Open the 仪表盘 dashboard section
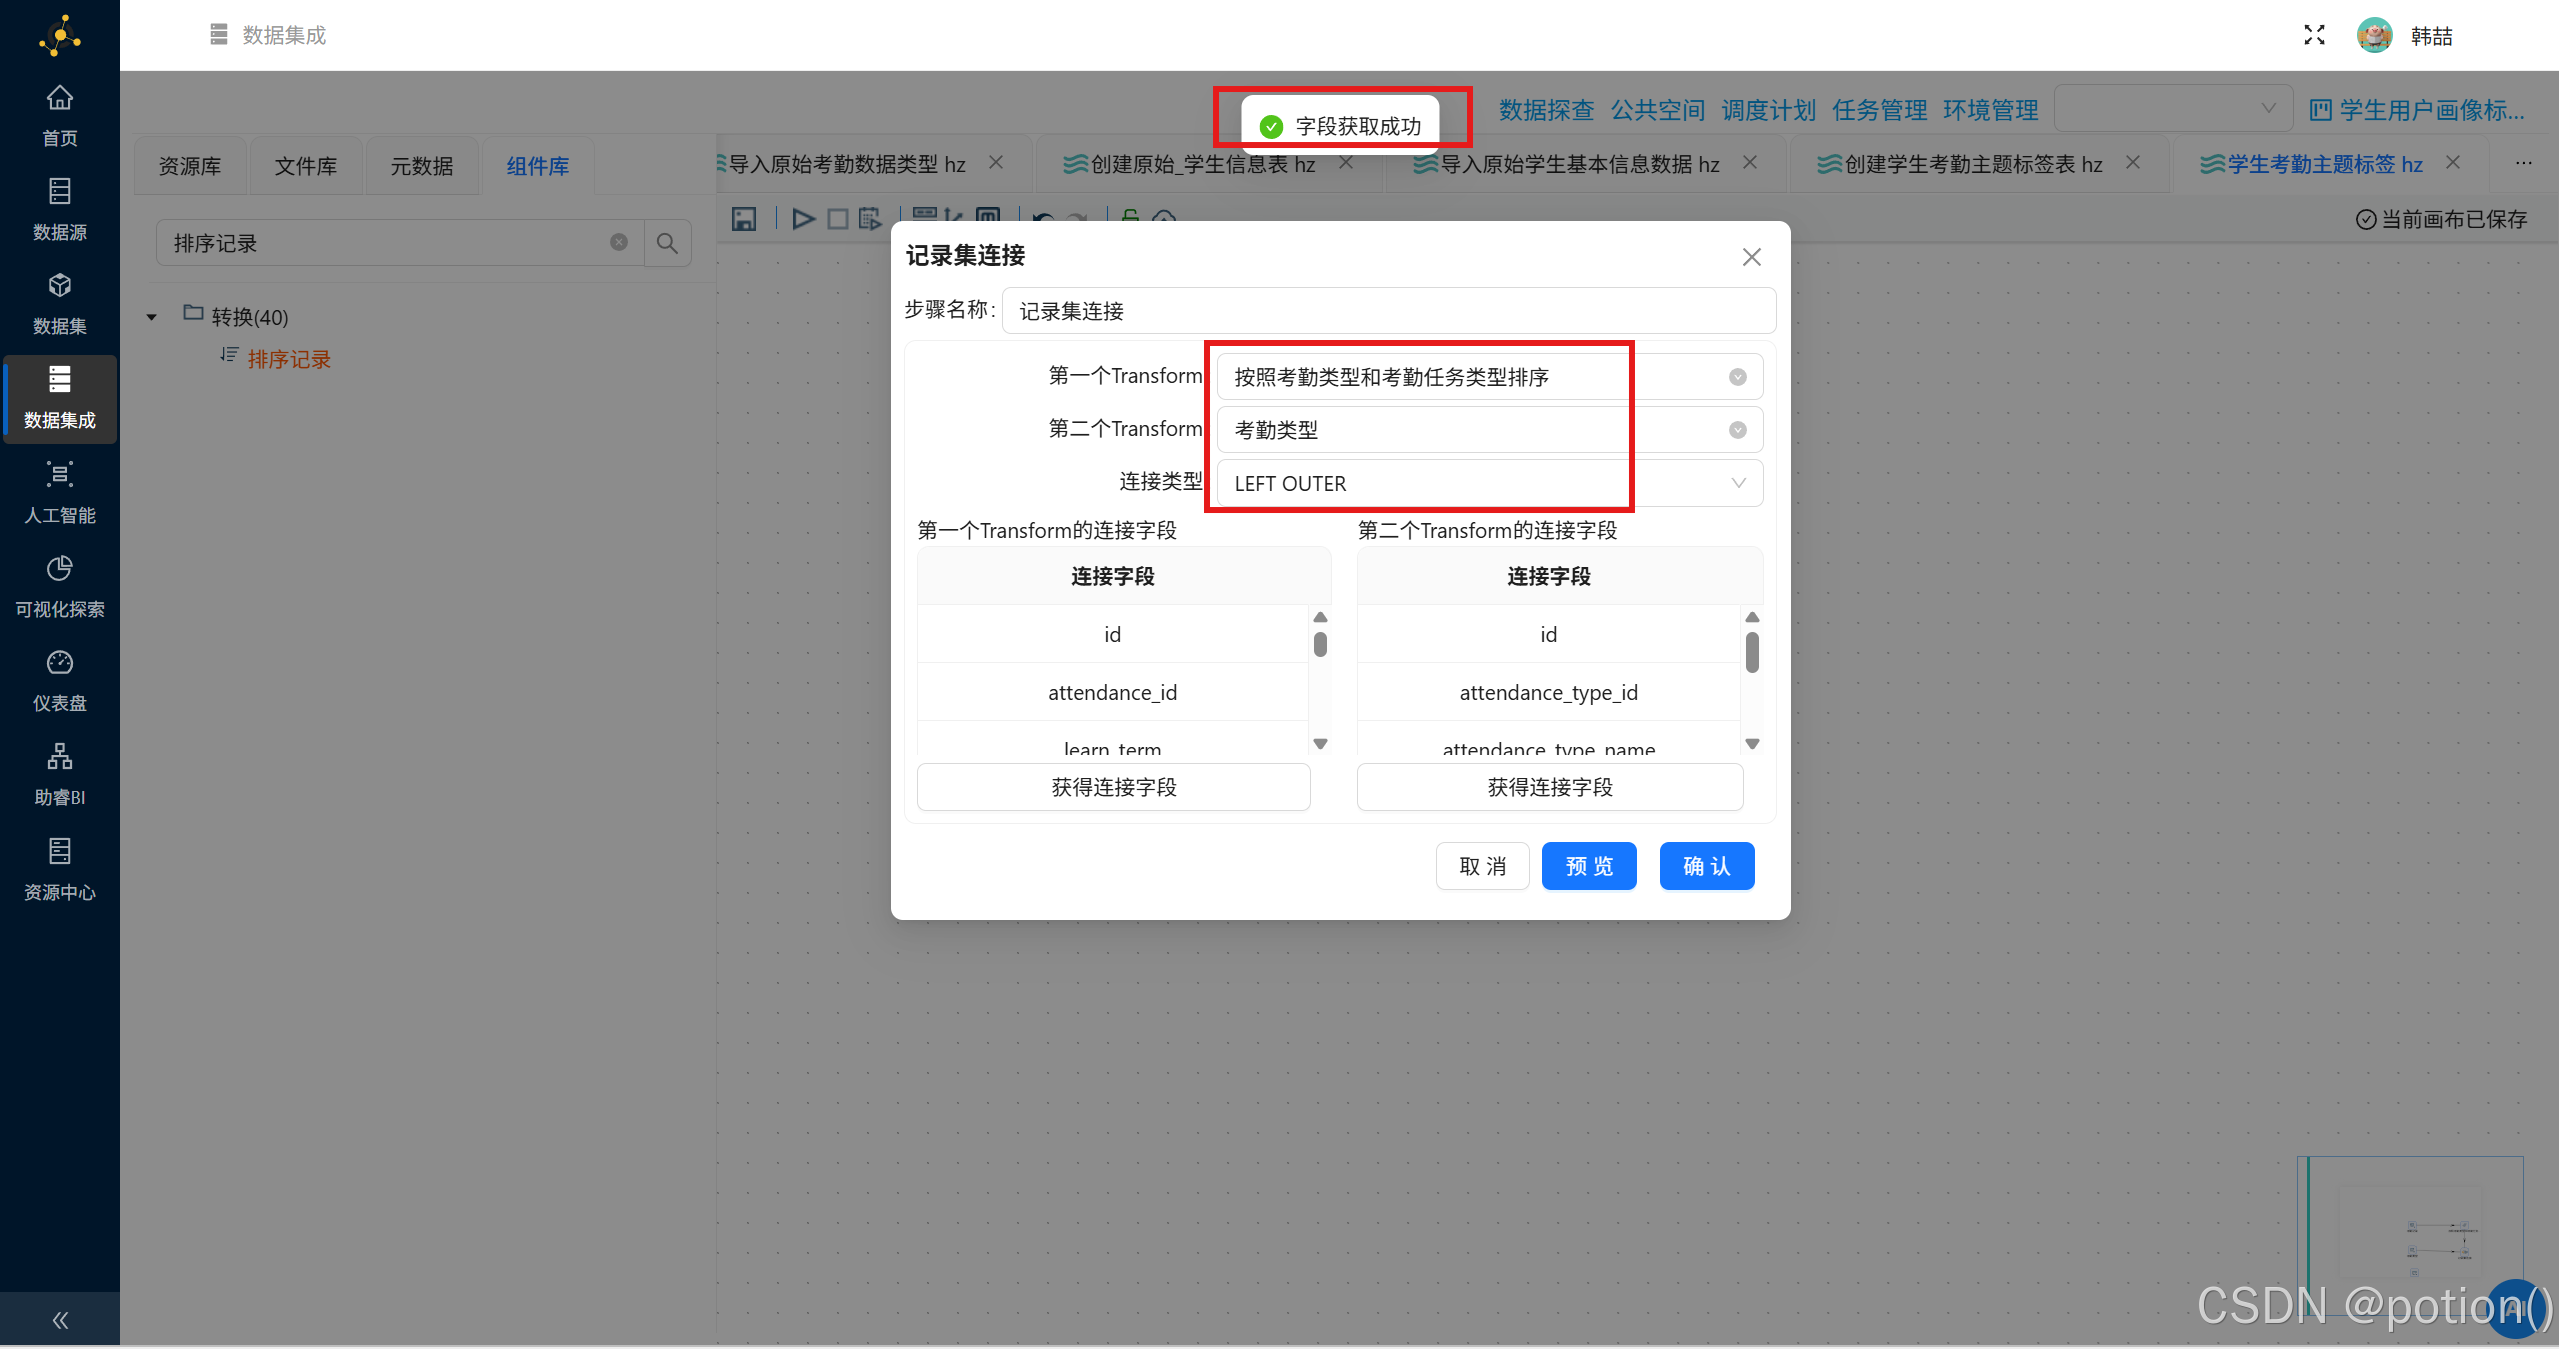 point(59,681)
